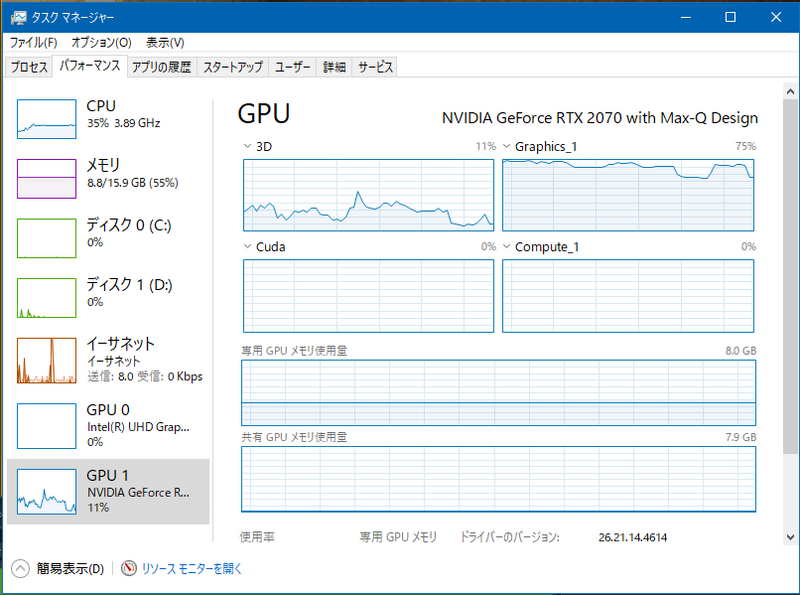Click the ドライバーのバージョン: label
This screenshot has height=595, width=800.
[x=510, y=537]
